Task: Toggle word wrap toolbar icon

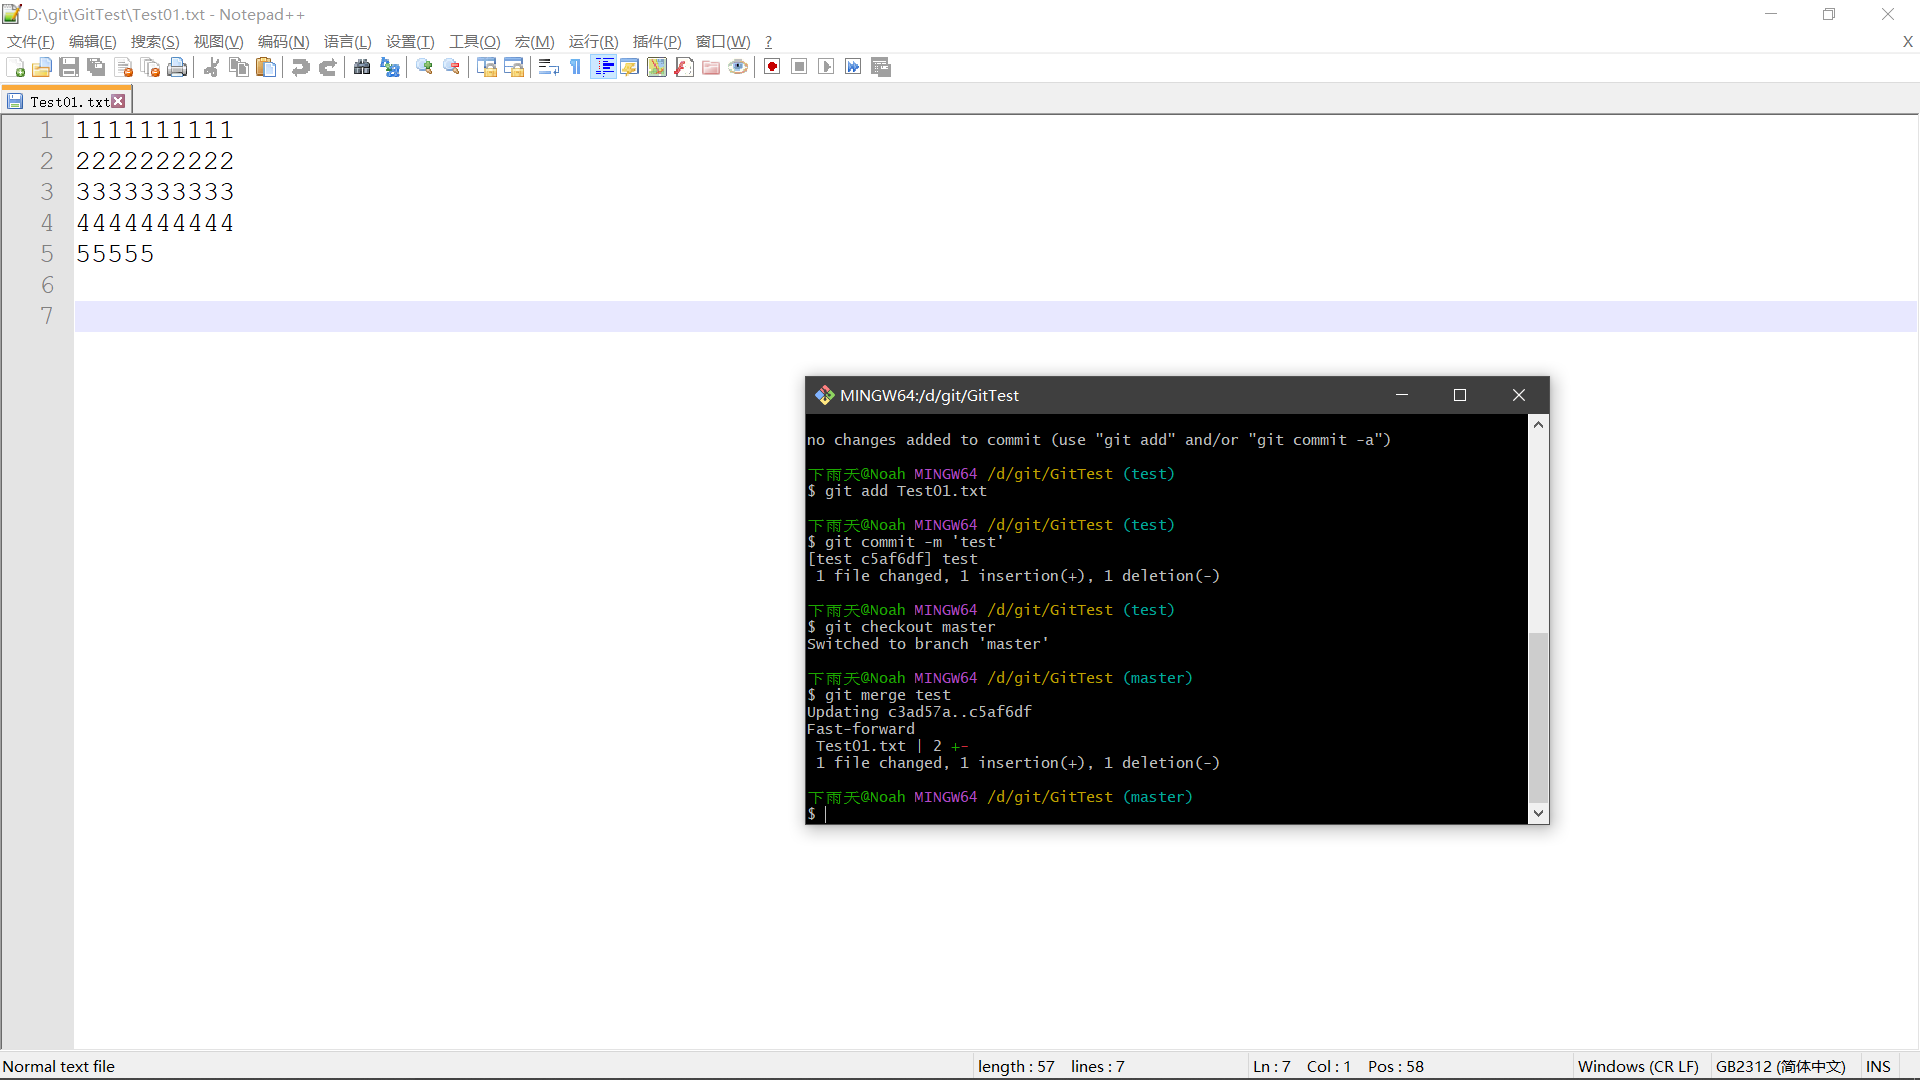Action: 548,67
